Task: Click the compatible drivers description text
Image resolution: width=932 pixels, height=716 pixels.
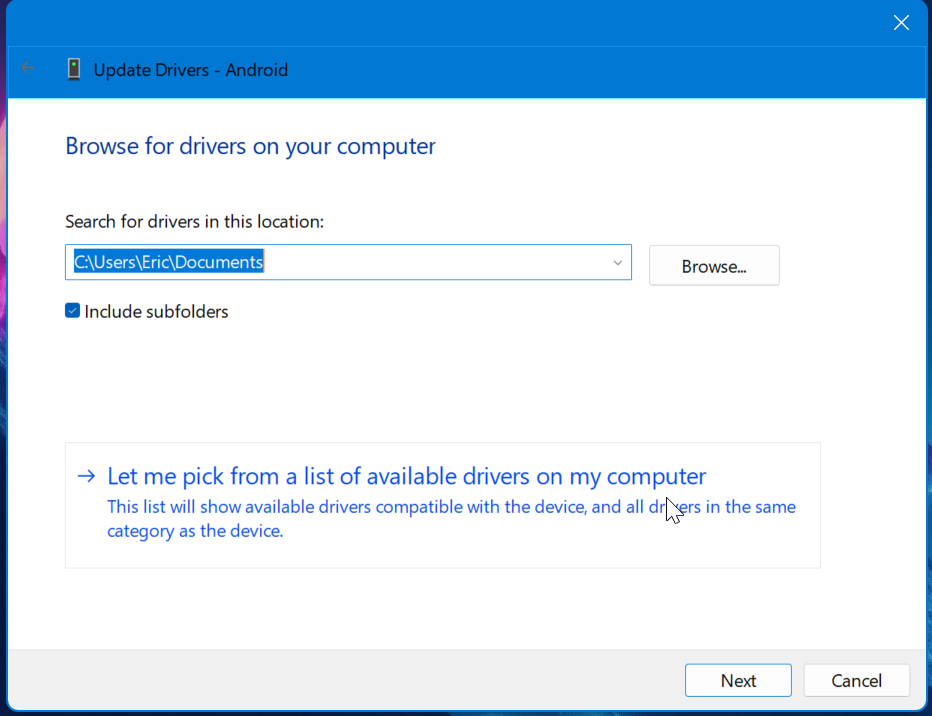Action: coord(450,518)
